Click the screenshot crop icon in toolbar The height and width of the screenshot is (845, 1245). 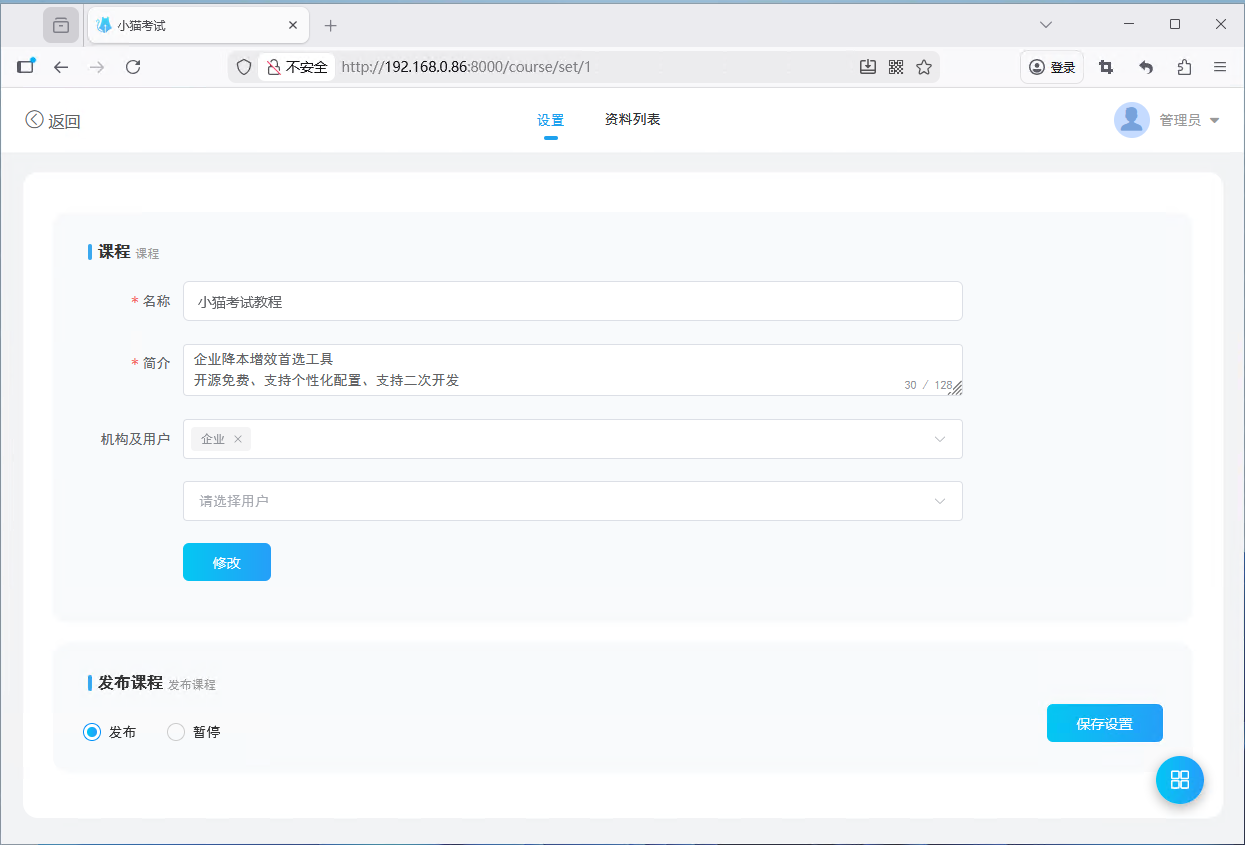(x=1106, y=67)
